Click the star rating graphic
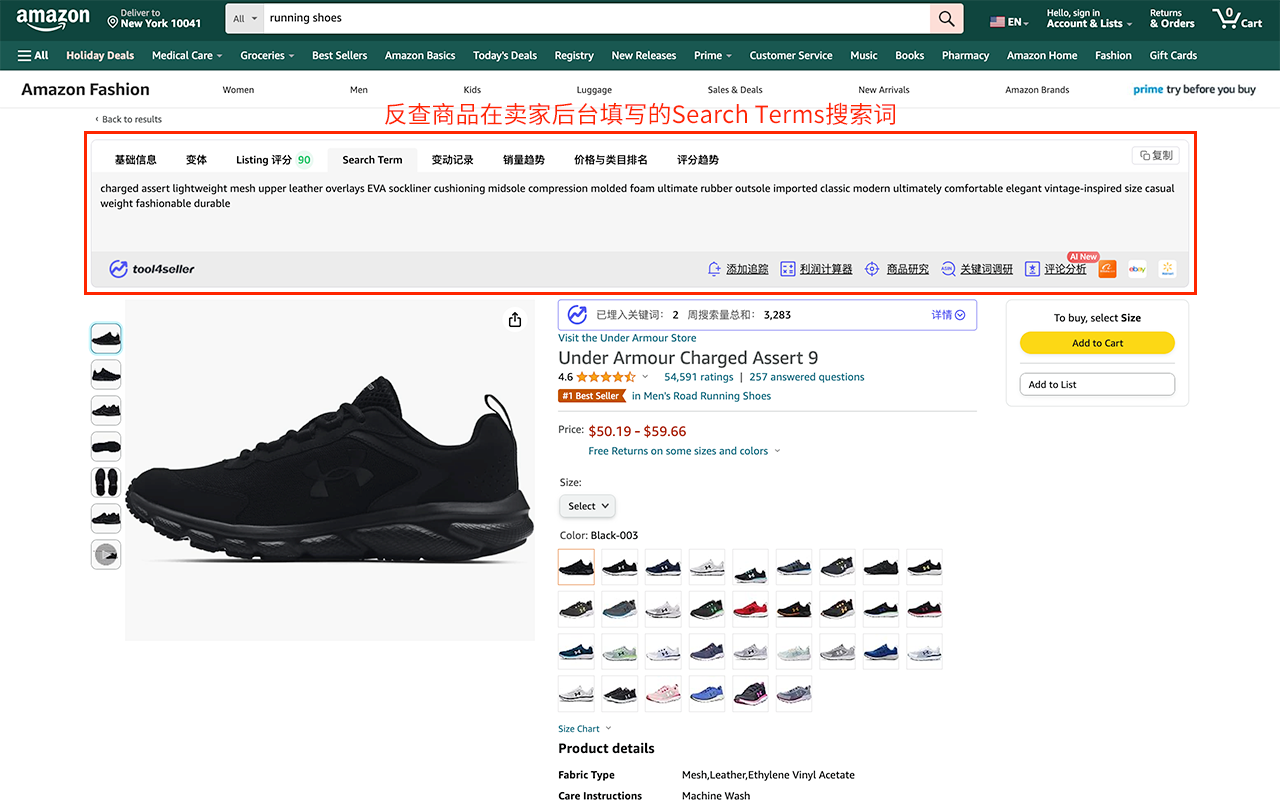The height and width of the screenshot is (800, 1280). click(x=606, y=377)
